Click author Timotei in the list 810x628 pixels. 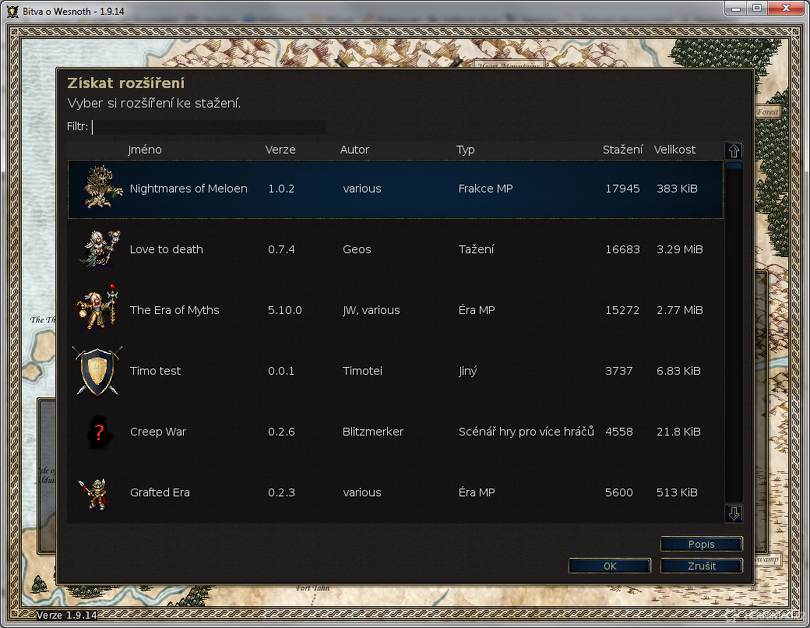click(x=363, y=371)
